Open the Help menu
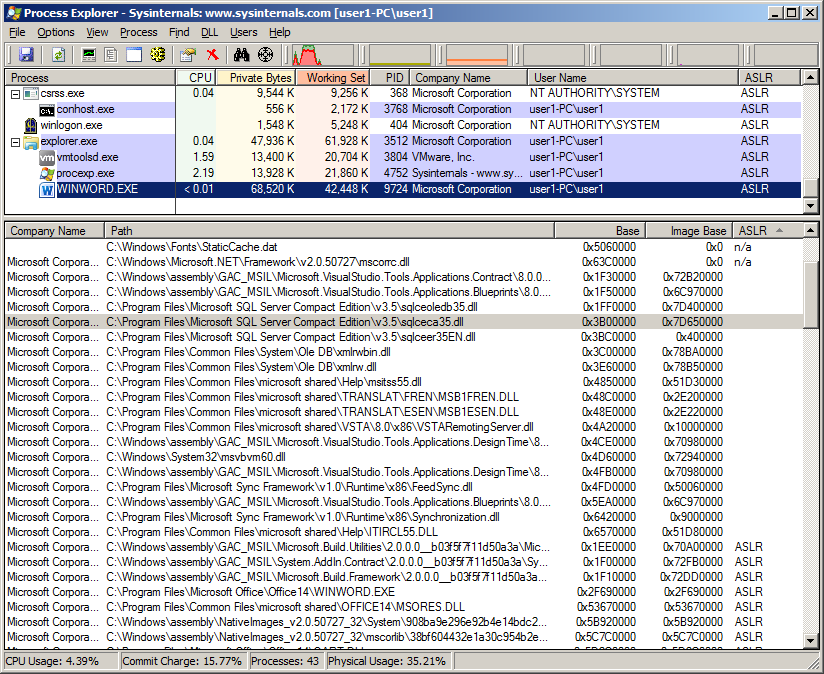 click(280, 32)
